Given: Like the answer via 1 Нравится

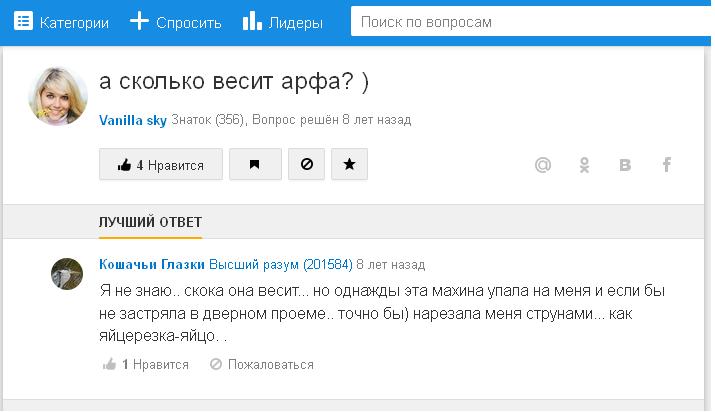Looking at the screenshot, I should 146,365.
